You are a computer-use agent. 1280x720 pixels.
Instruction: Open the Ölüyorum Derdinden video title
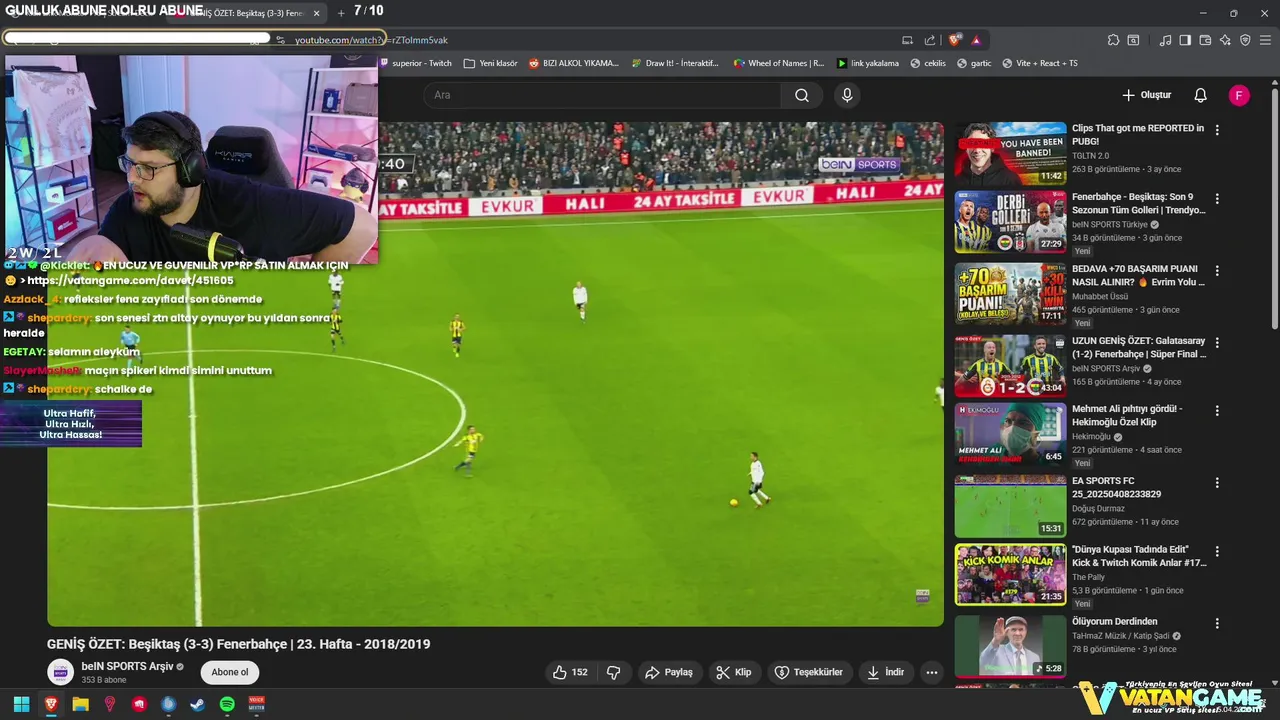1114,622
